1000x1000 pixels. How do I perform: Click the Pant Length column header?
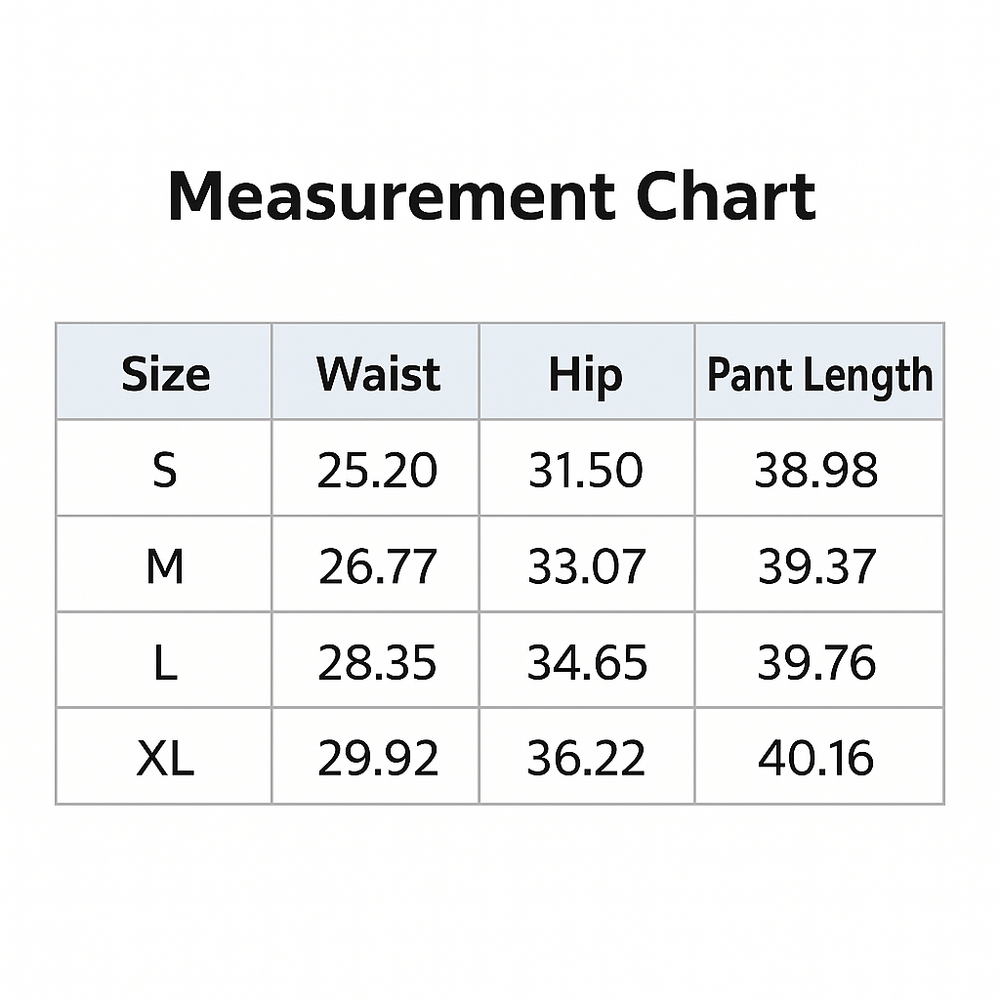[819, 375]
